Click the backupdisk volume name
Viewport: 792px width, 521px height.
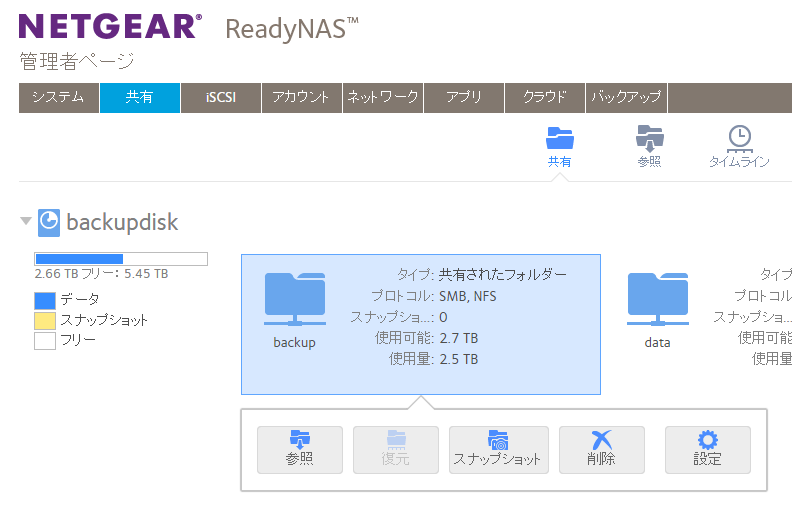point(122,222)
